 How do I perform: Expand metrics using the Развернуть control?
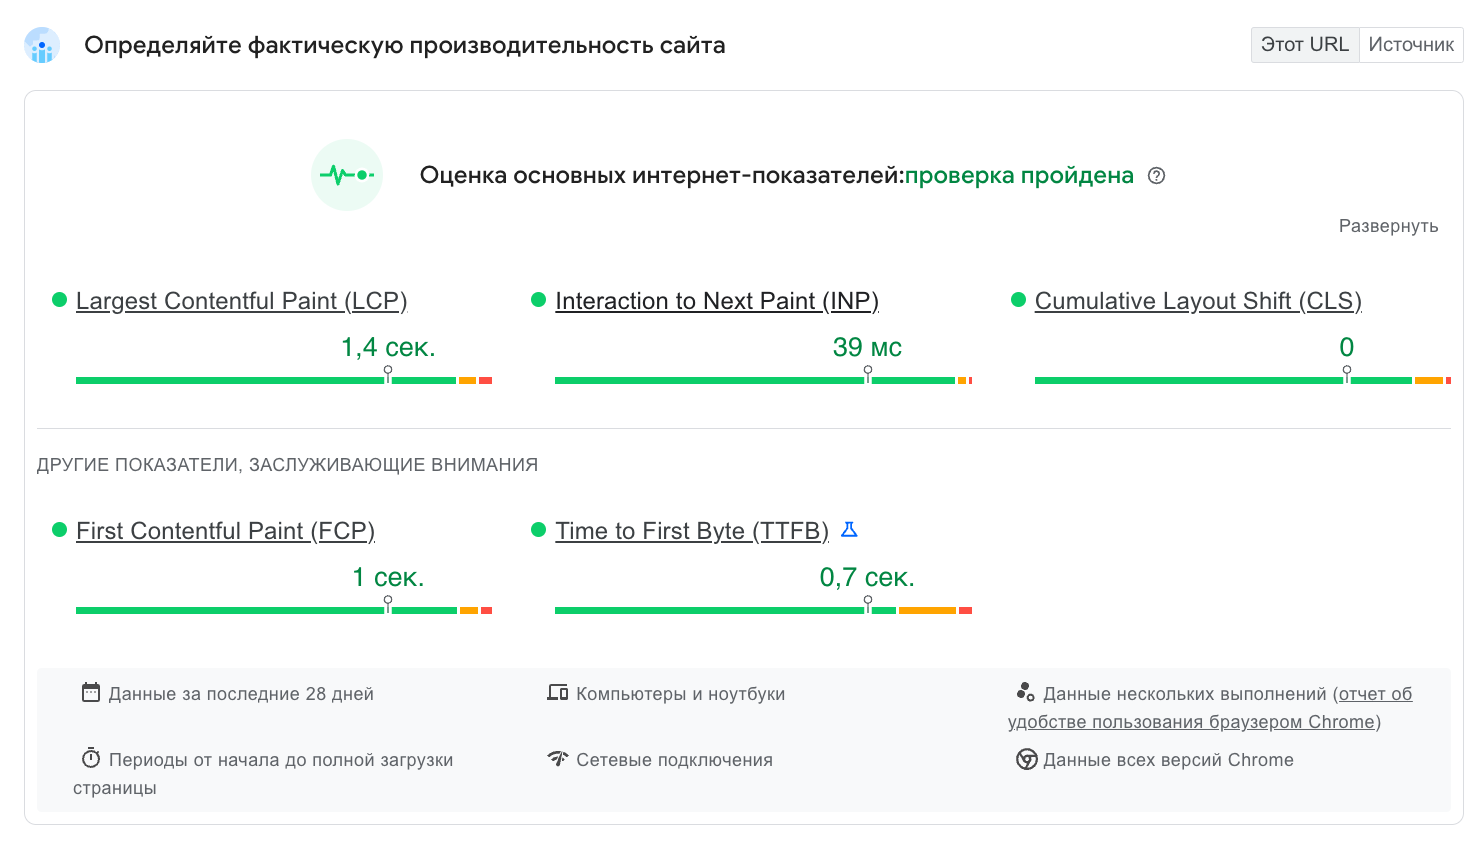(1388, 226)
